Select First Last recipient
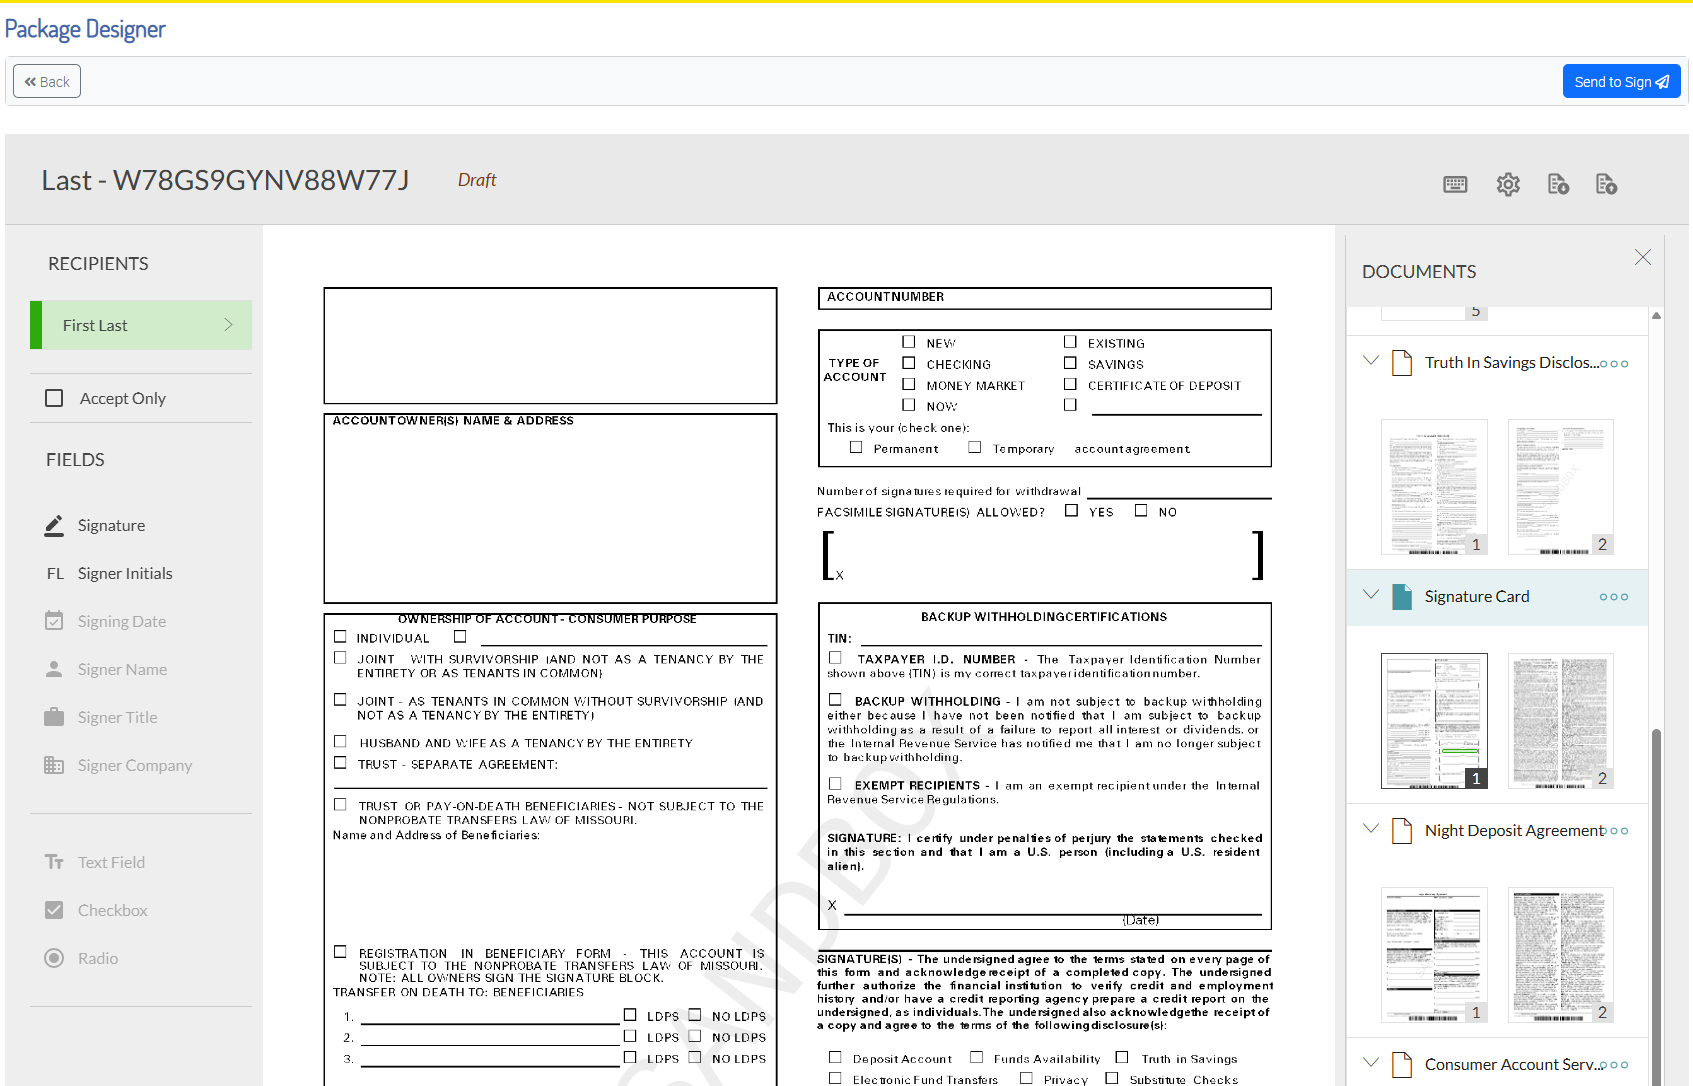Image resolution: width=1693 pixels, height=1086 pixels. tap(141, 325)
